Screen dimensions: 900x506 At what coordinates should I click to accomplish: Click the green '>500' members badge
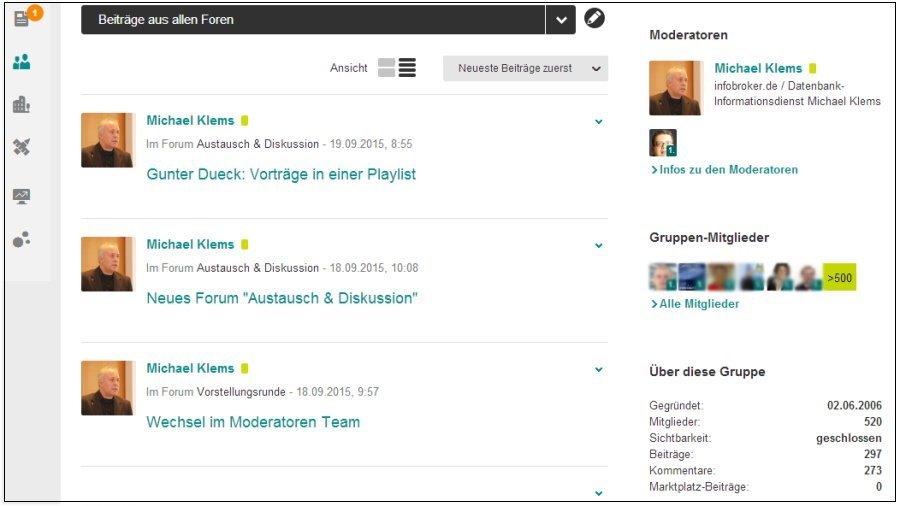839,277
